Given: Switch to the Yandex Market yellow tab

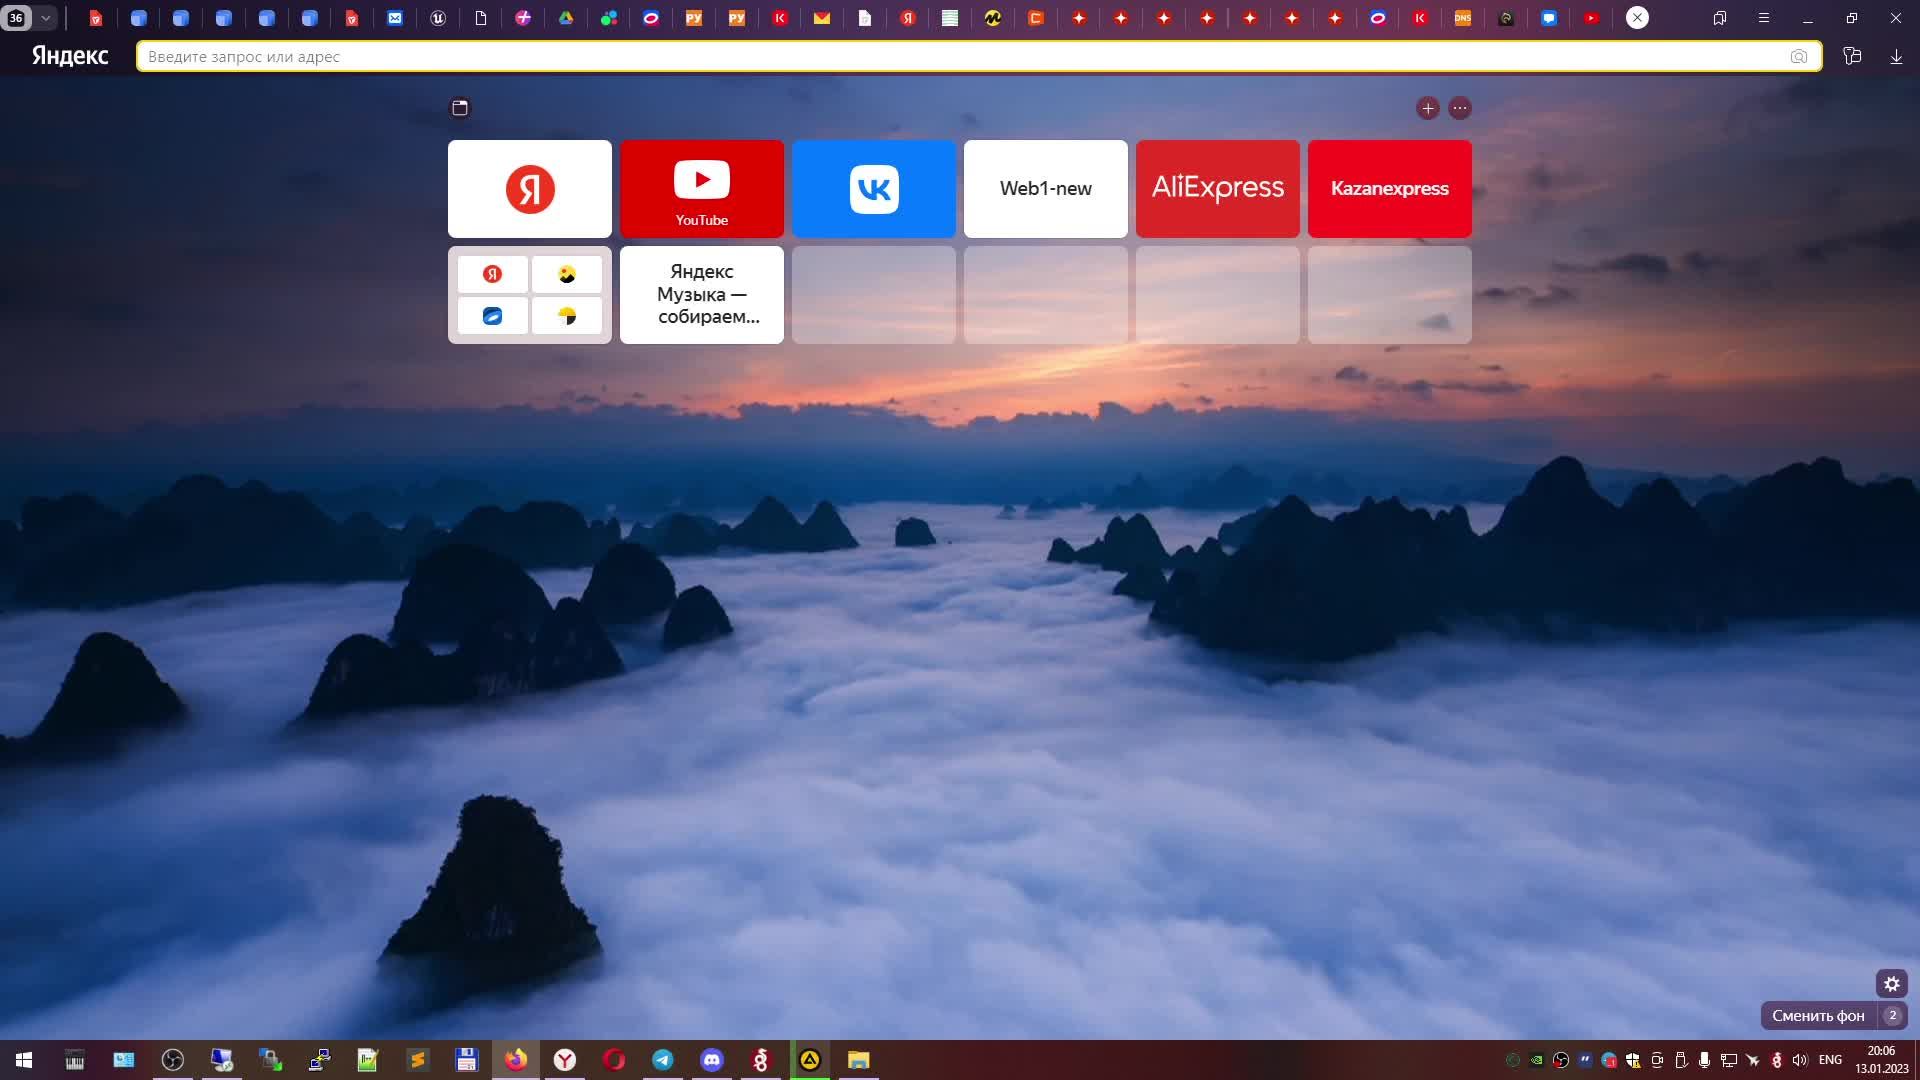Looking at the screenshot, I should pyautogui.click(x=993, y=18).
